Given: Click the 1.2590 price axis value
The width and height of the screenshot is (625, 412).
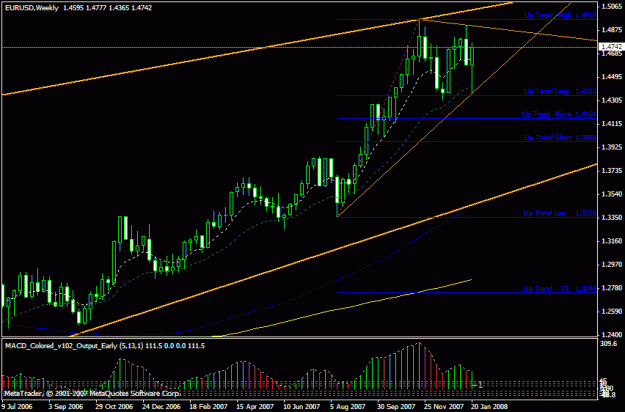Looking at the screenshot, I should click(x=612, y=311).
